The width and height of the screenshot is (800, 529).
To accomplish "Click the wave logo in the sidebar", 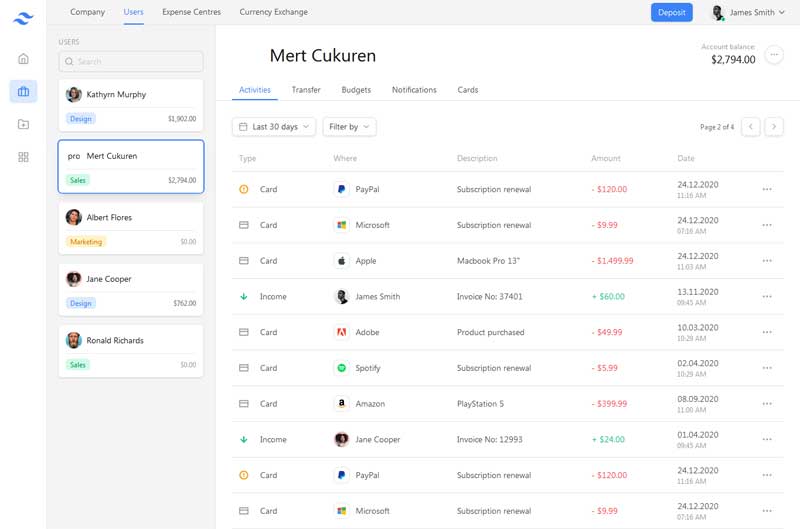I will (x=23, y=19).
